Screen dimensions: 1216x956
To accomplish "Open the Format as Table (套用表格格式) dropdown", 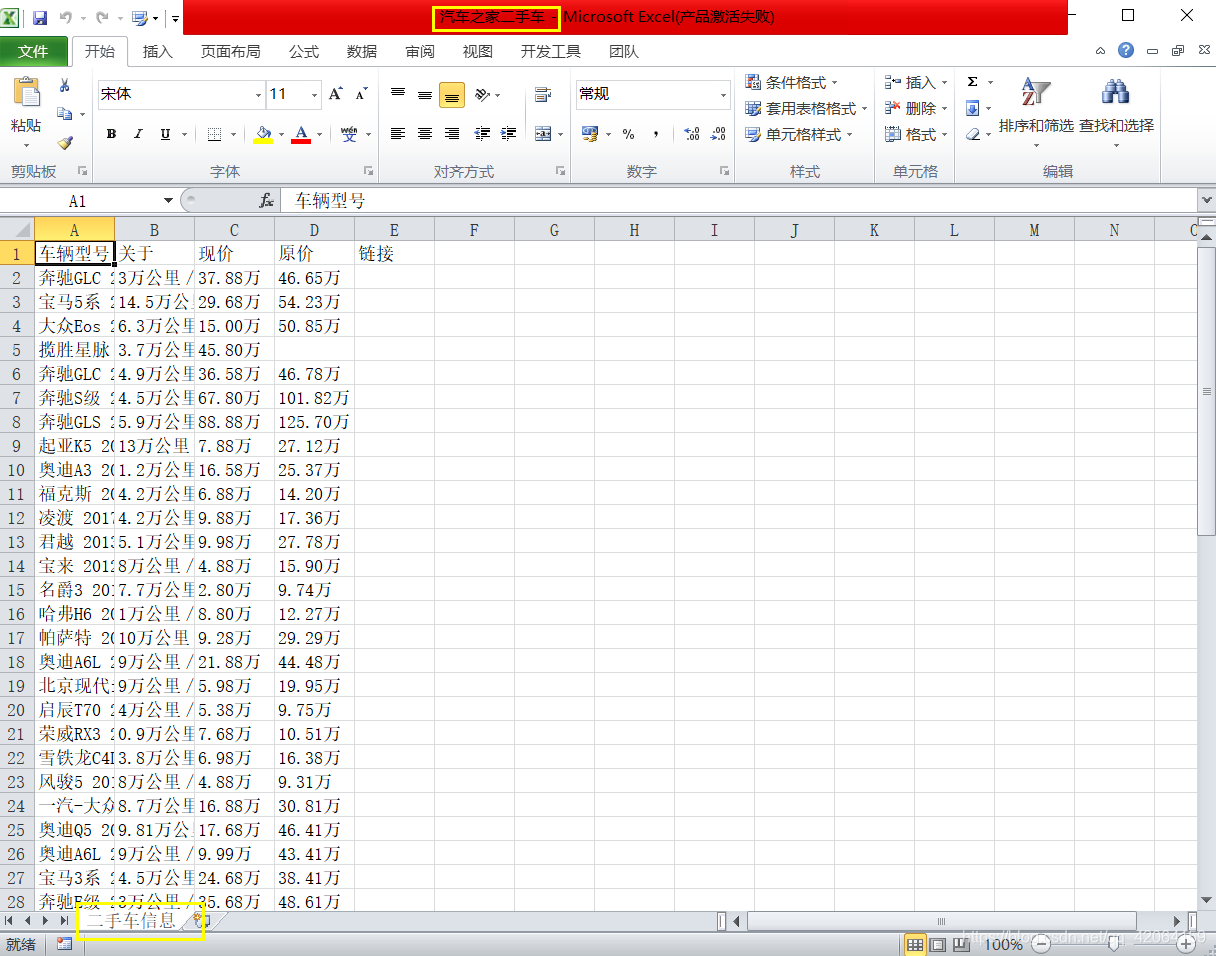I will click(x=806, y=108).
